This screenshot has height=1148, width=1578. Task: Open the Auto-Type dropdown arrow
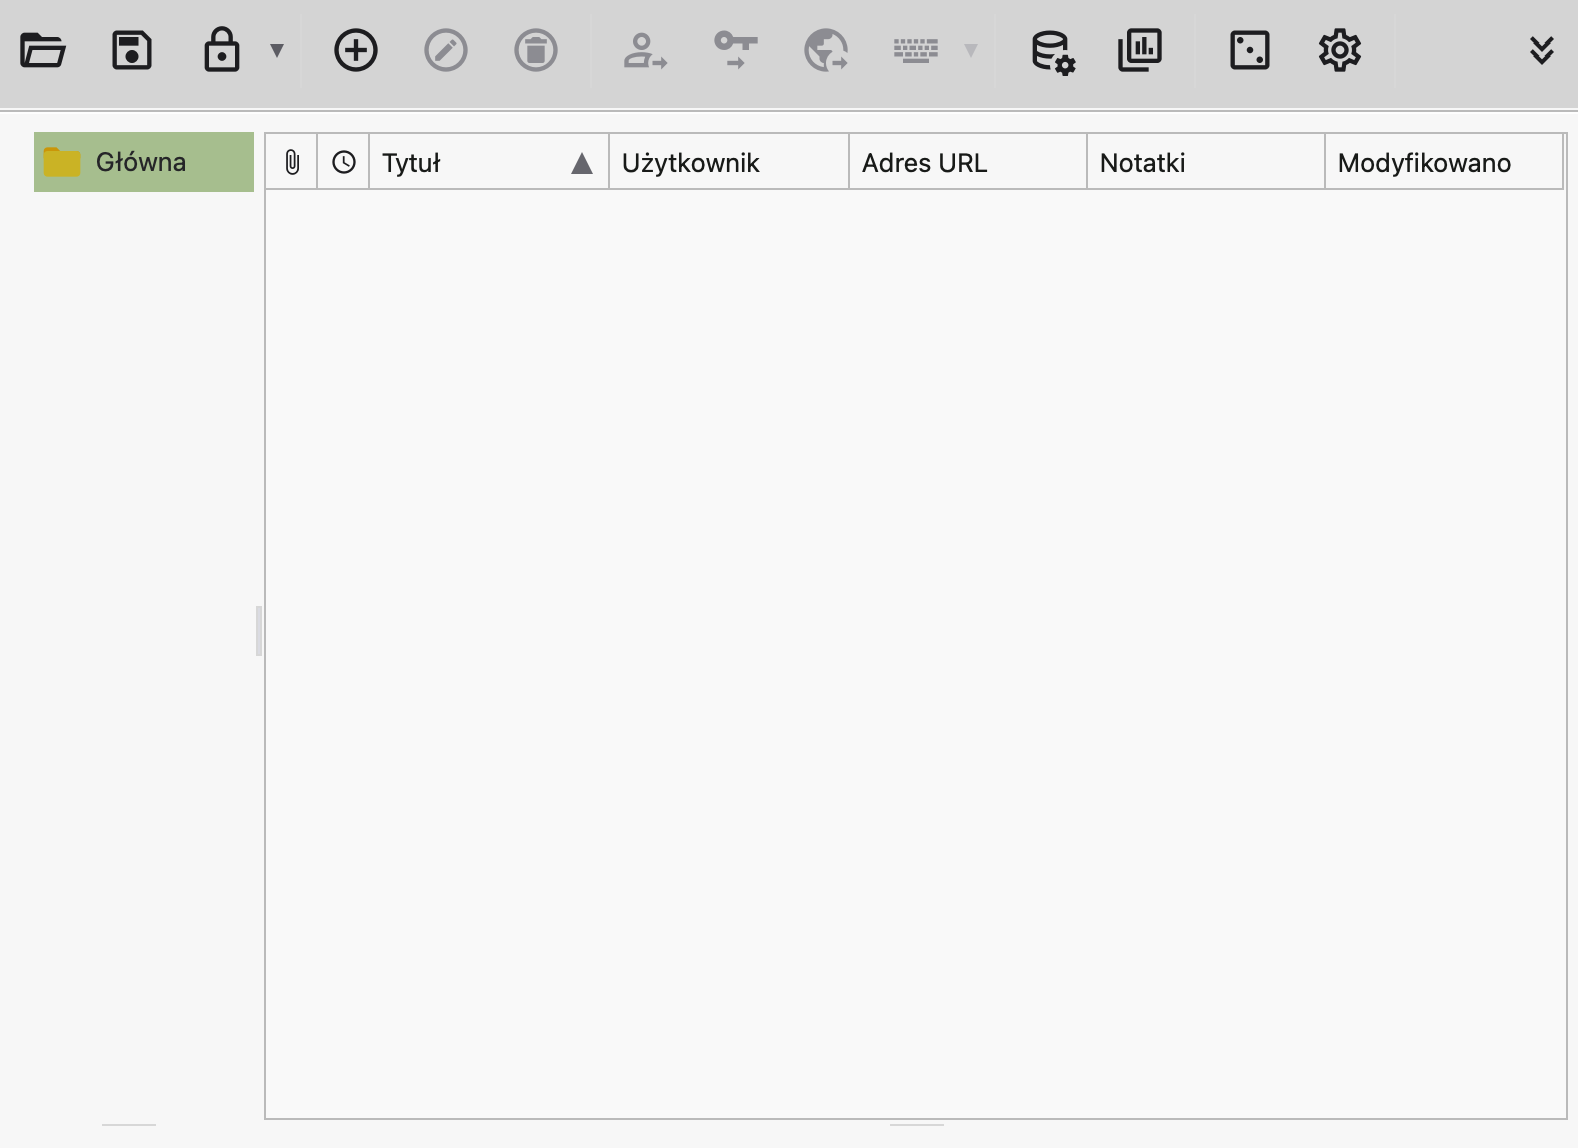click(x=970, y=50)
